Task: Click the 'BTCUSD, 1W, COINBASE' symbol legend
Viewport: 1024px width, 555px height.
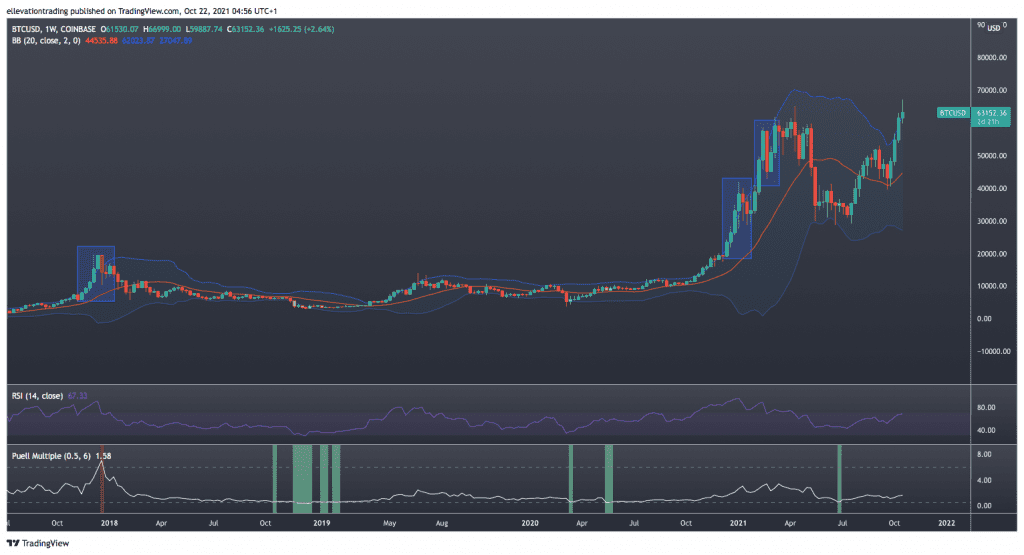Action: pyautogui.click(x=54, y=29)
